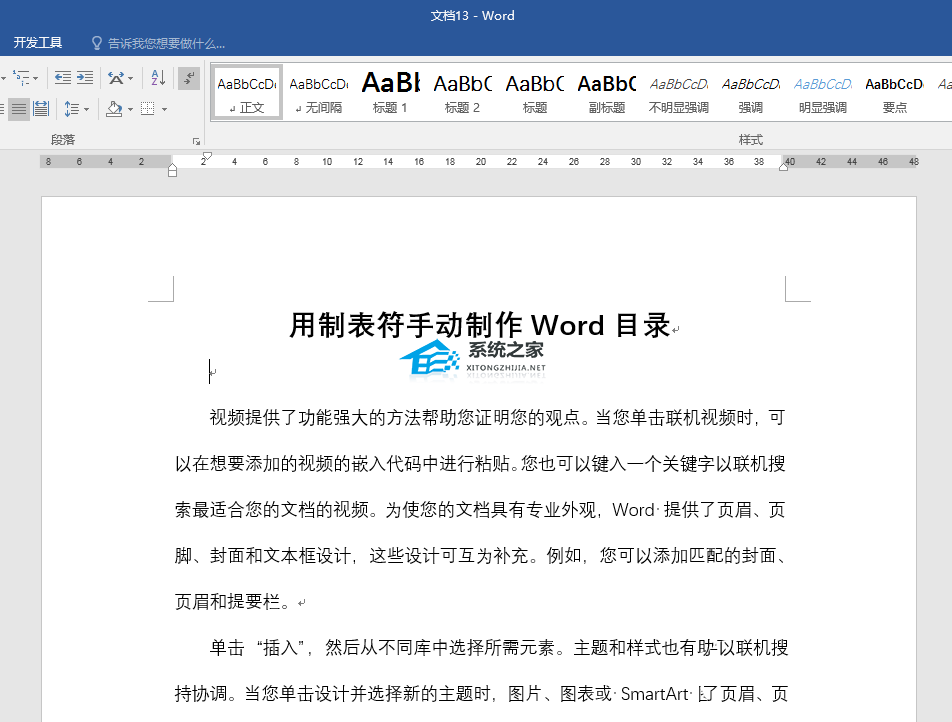Click in the 告诉我您想要做什么 search box

166,43
